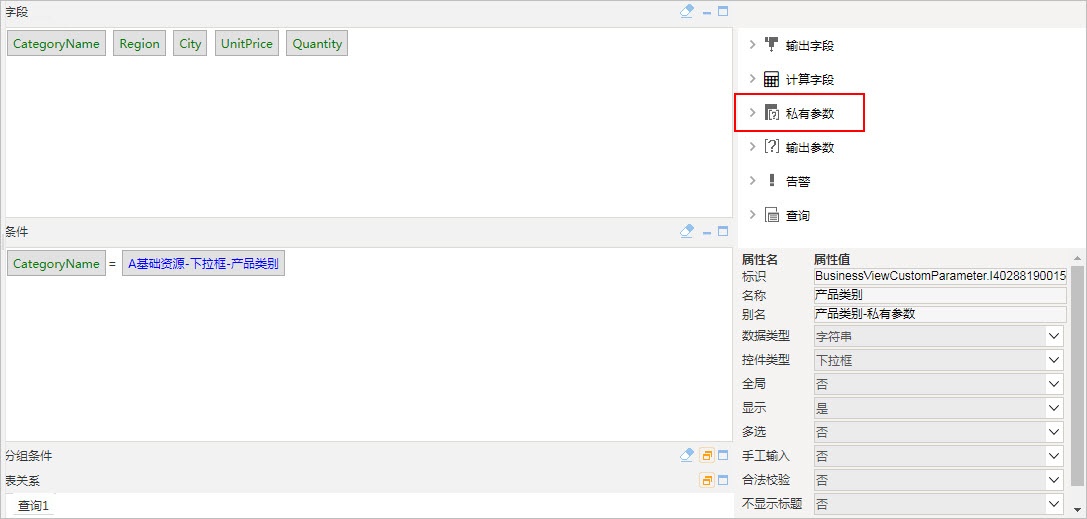Viewport: 1087px width, 519px height.
Task: Minimize the 条件 panel
Action: coord(707,232)
